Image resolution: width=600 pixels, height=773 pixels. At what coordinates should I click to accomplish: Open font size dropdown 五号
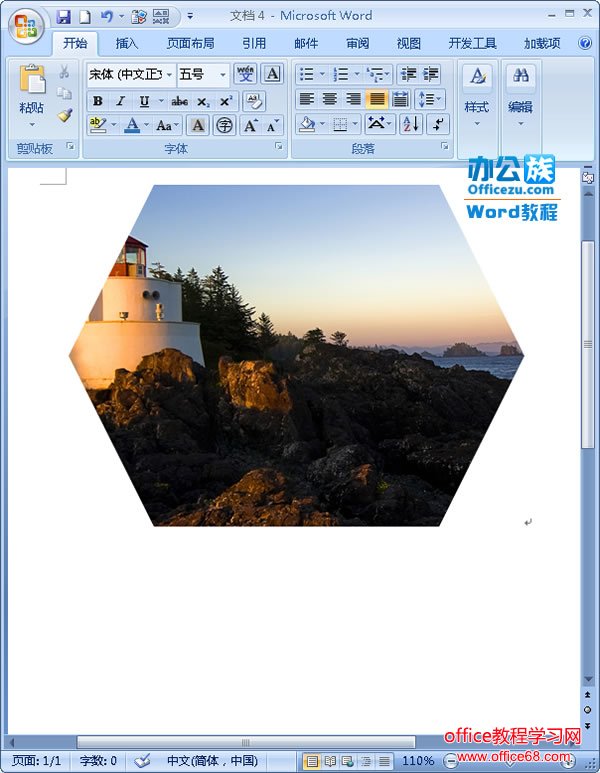pos(223,75)
